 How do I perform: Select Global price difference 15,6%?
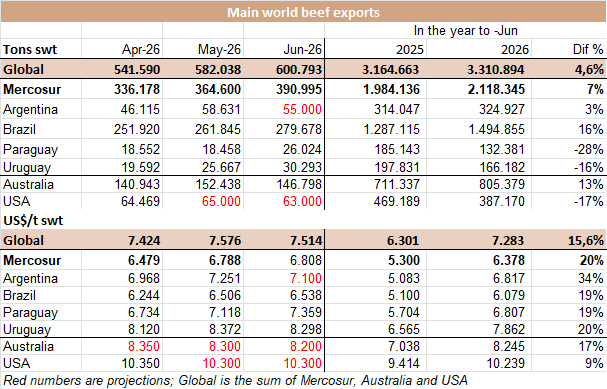[x=586, y=241]
